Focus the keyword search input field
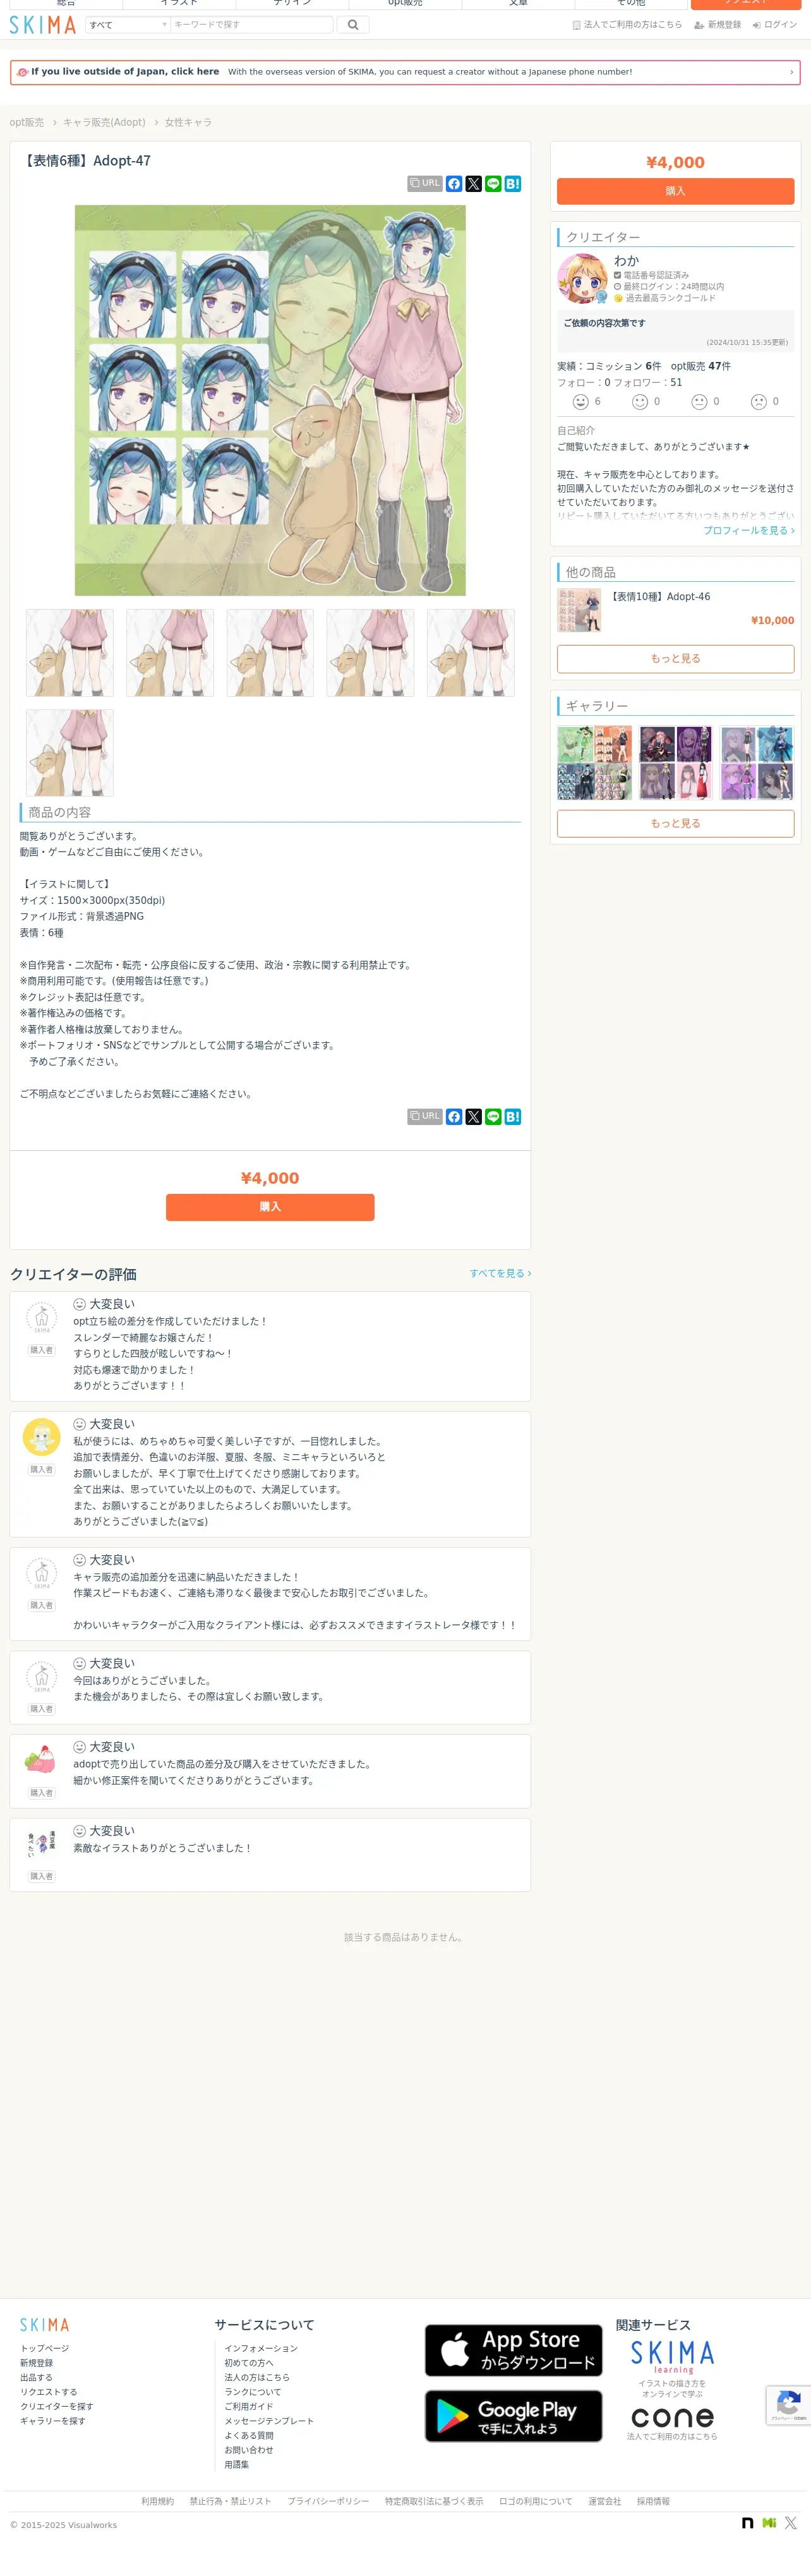 coord(252,25)
